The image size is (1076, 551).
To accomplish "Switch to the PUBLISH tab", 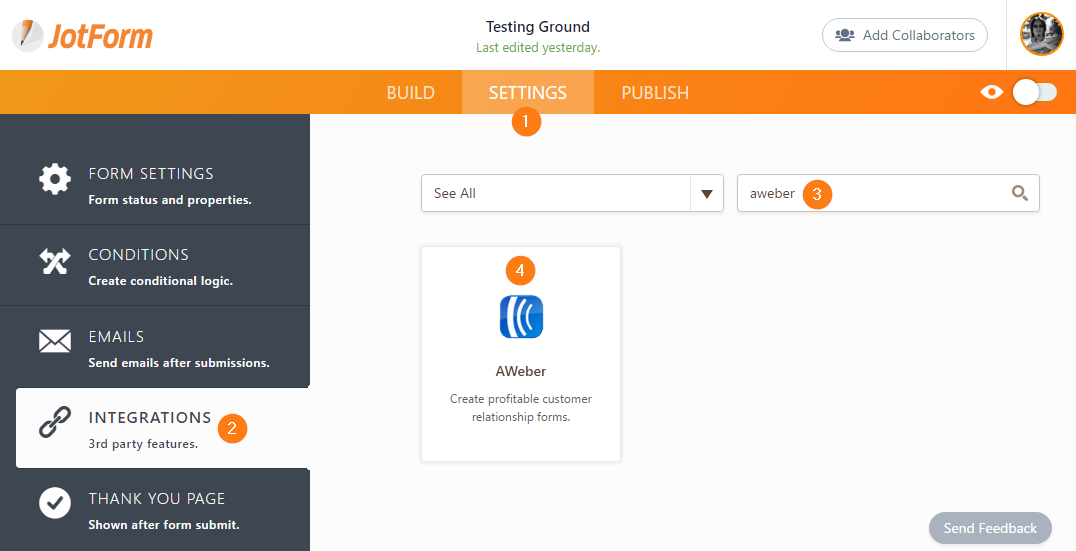I will (x=655, y=93).
